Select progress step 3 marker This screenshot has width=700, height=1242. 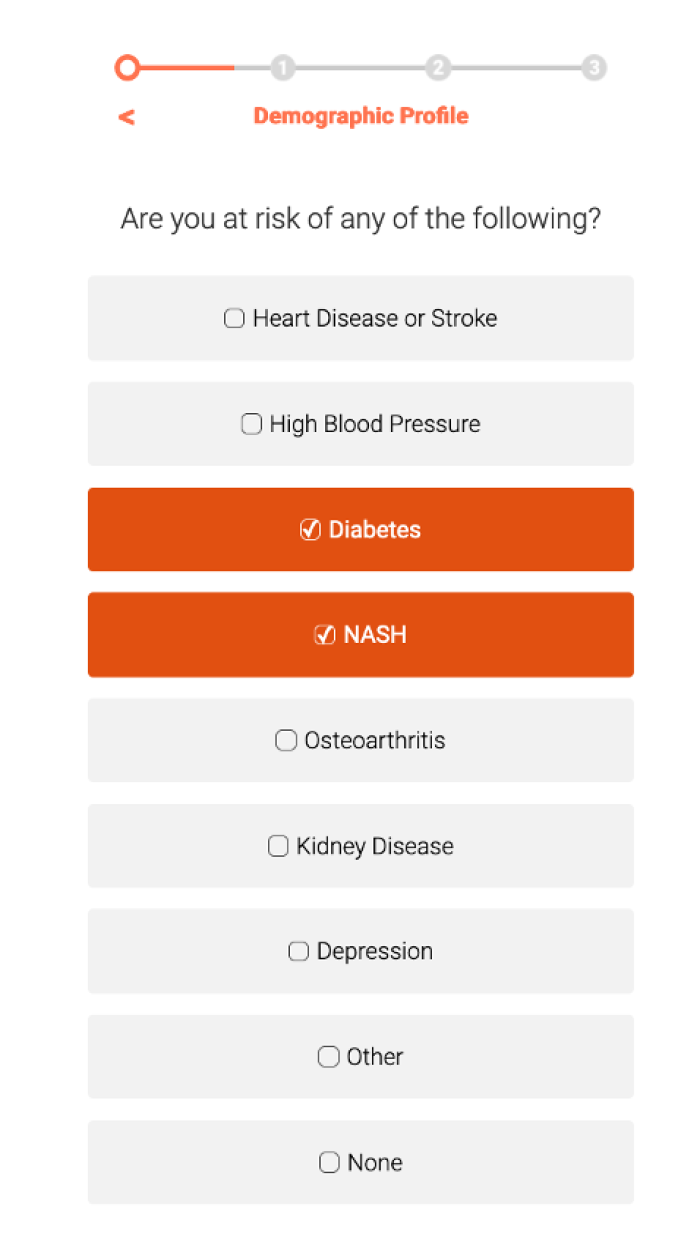pyautogui.click(x=594, y=67)
